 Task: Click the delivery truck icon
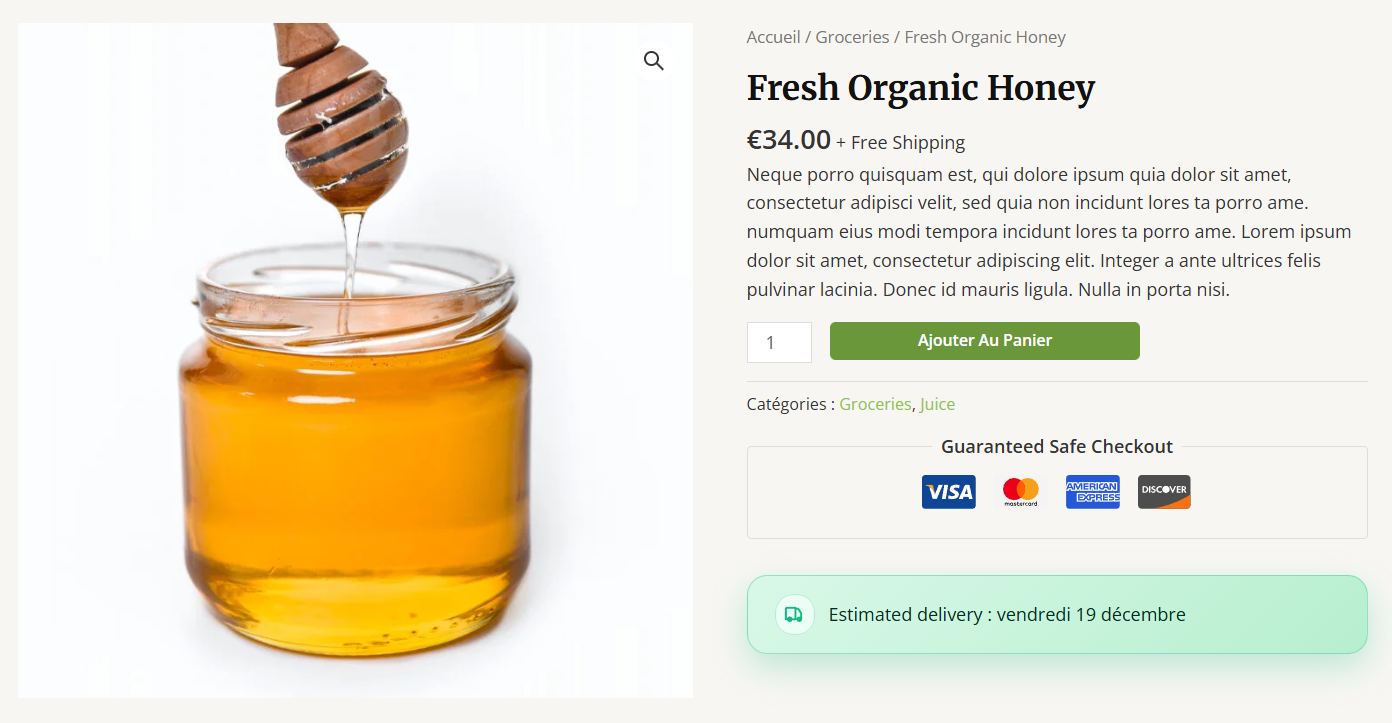coord(793,614)
